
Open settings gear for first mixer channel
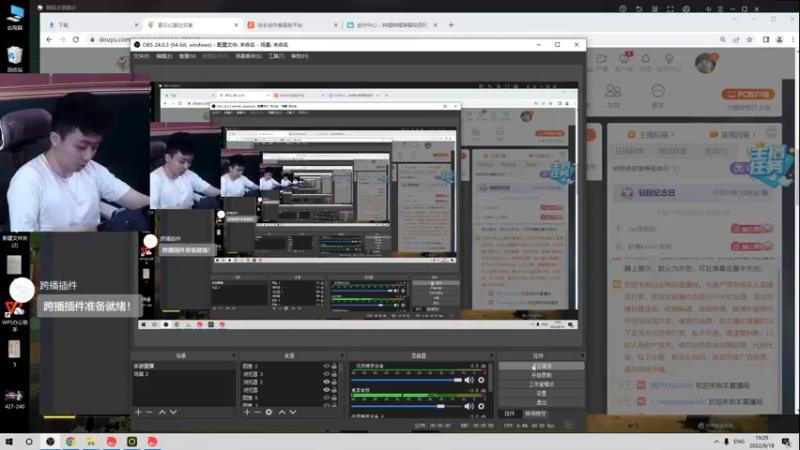(481, 380)
